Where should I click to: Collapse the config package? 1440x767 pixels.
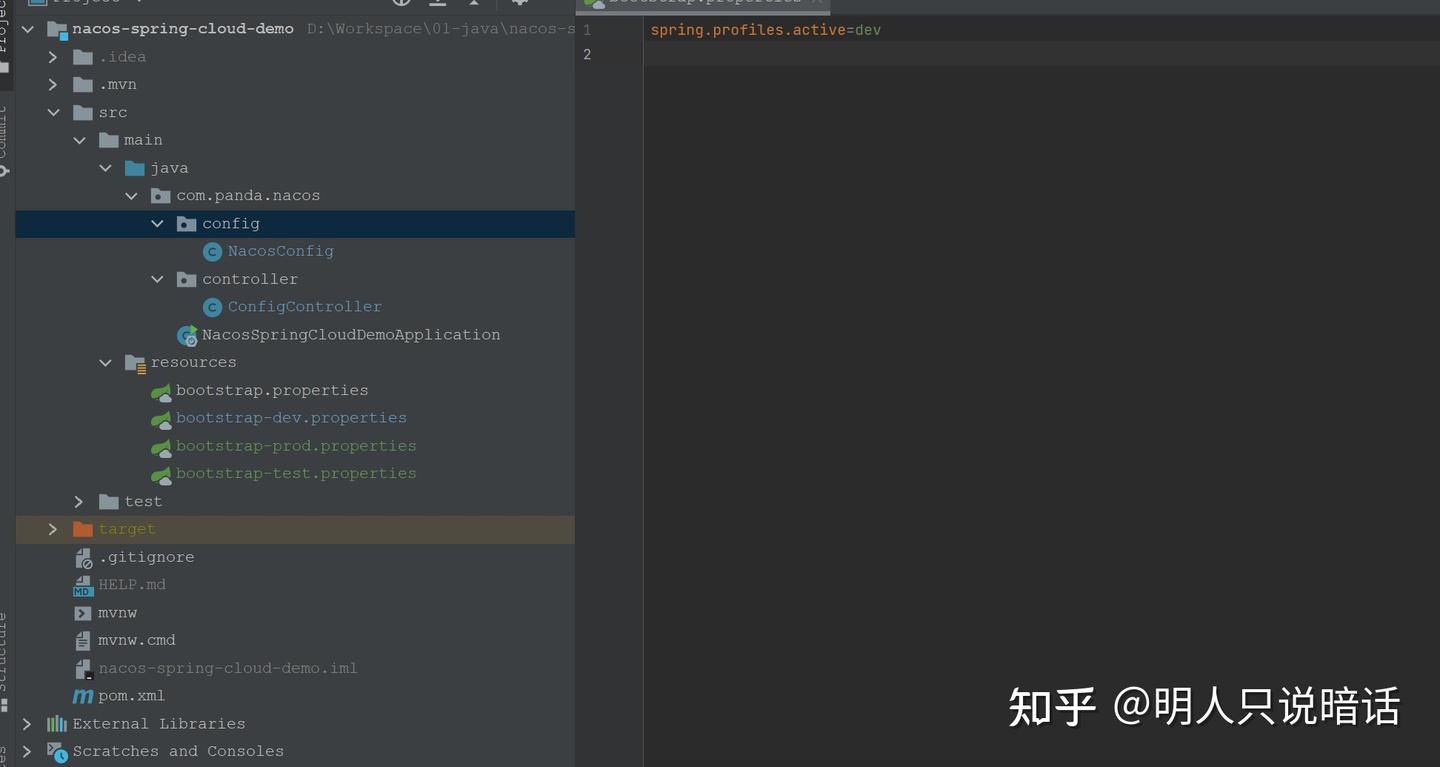pyautogui.click(x=157, y=224)
